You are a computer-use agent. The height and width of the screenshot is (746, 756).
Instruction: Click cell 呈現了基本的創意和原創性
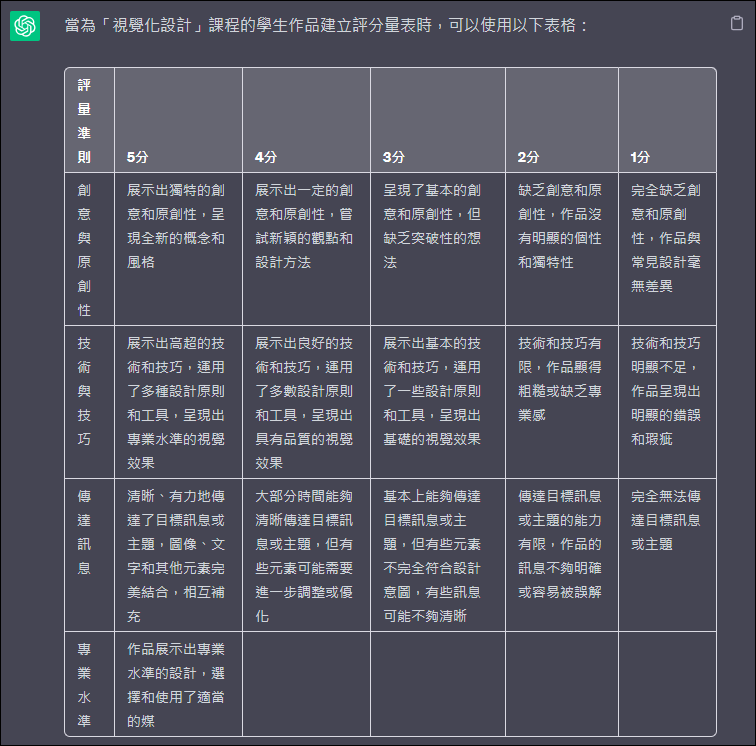pos(438,249)
